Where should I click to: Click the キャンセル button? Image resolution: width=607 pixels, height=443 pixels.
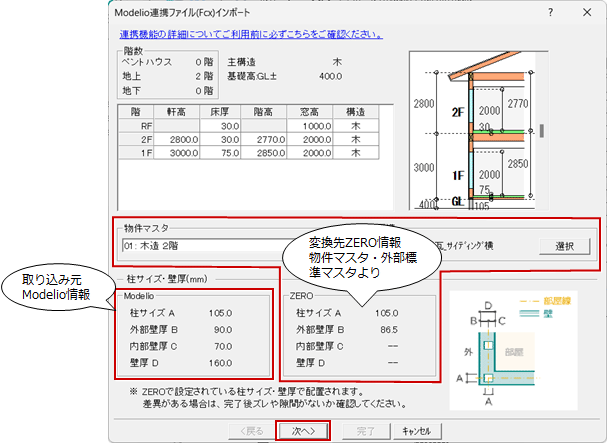(417, 431)
